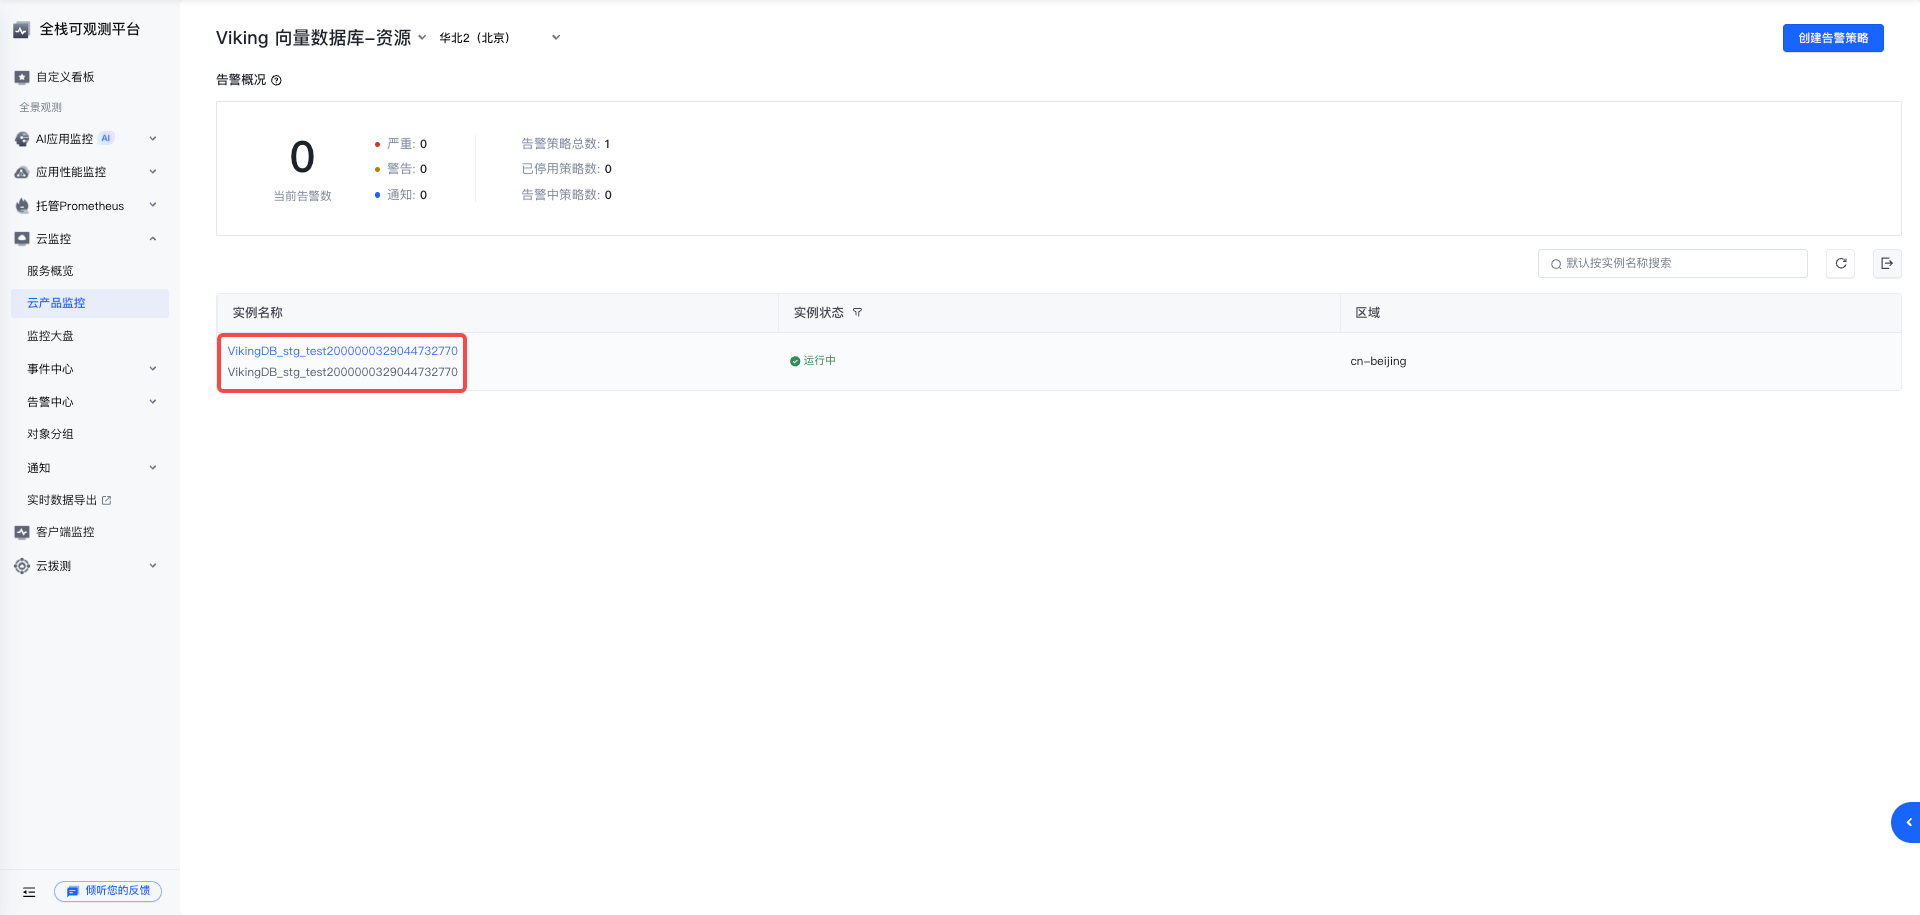Click the 严重 alarm count
This screenshot has width=1920, height=915.
423,144
